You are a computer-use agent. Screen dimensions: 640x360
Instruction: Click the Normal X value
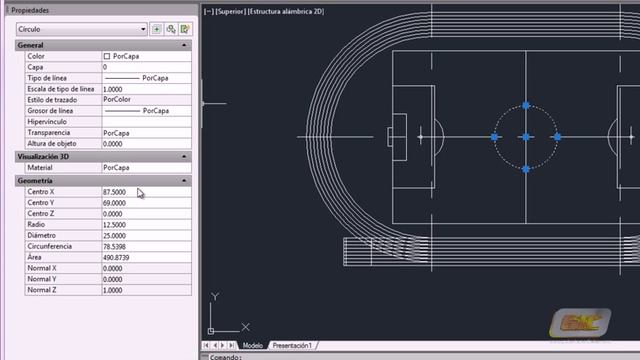[x=146, y=269]
